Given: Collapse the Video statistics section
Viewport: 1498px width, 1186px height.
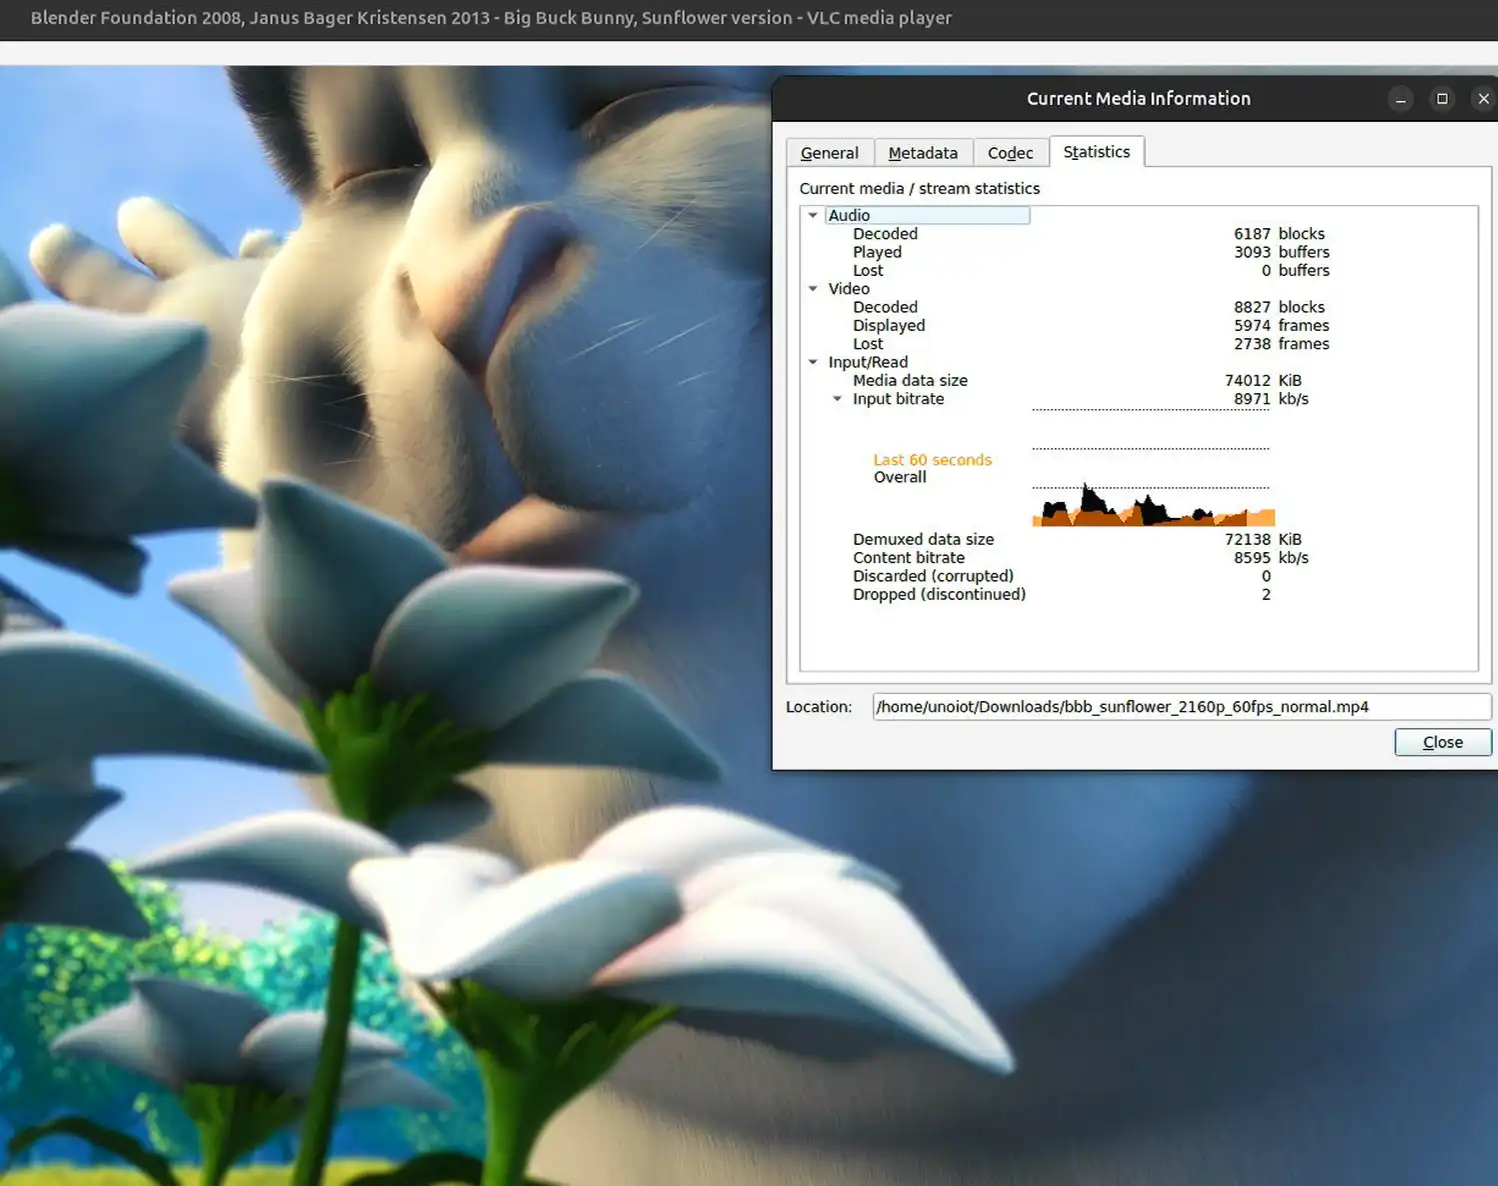Looking at the screenshot, I should coord(813,288).
